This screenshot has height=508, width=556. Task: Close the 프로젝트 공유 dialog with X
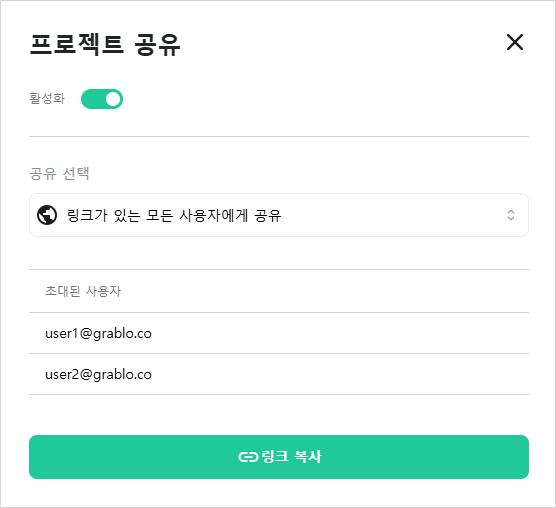pyautogui.click(x=515, y=42)
